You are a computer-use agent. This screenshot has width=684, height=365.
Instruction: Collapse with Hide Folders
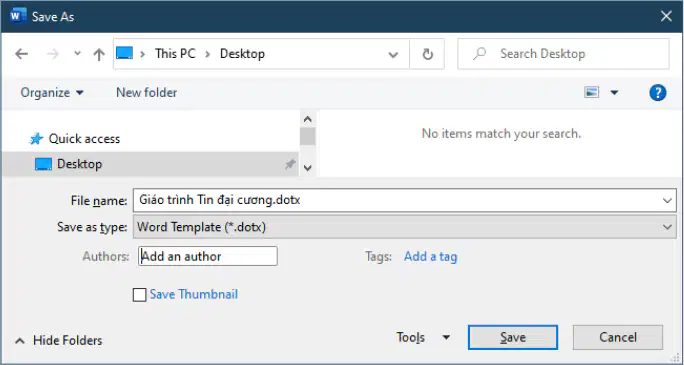[x=58, y=340]
